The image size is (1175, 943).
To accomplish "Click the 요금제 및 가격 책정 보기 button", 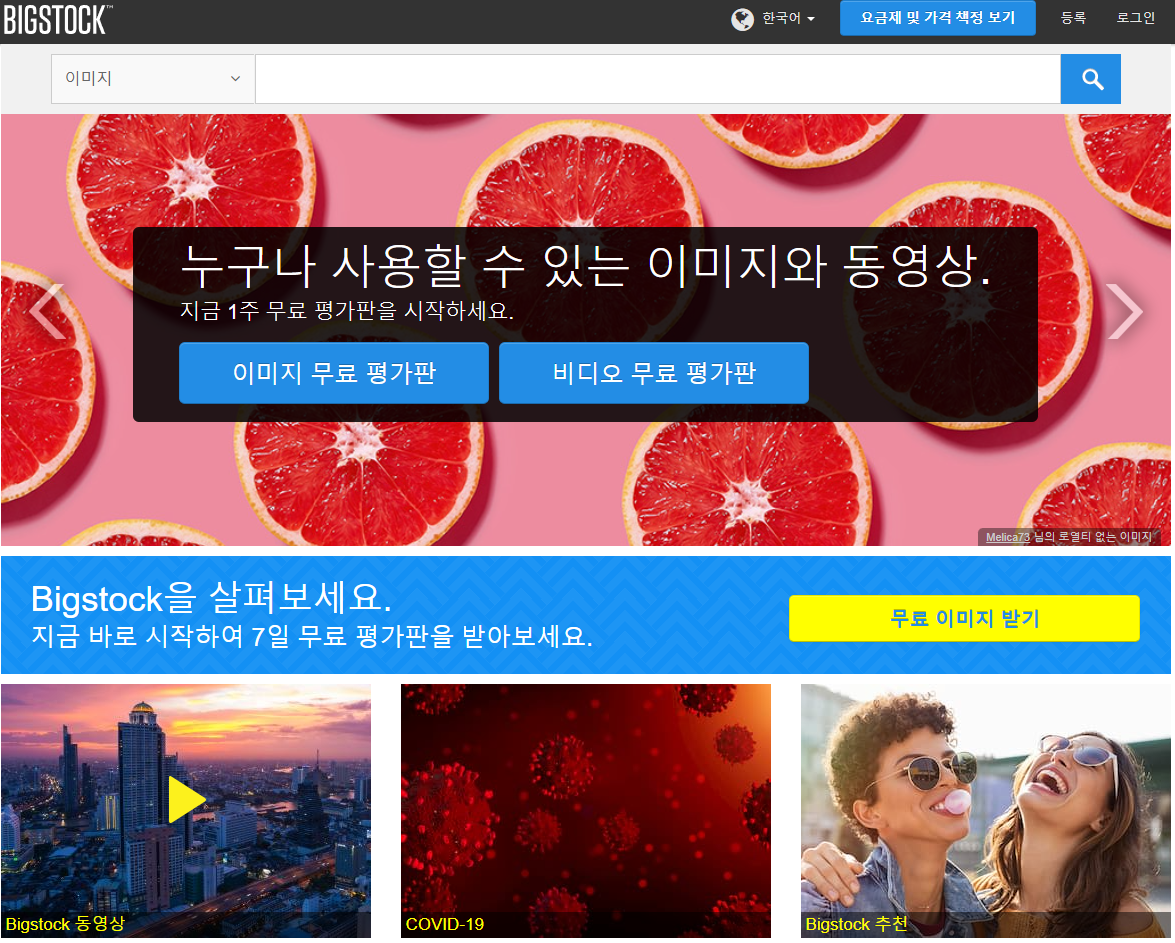I will pos(937,18).
